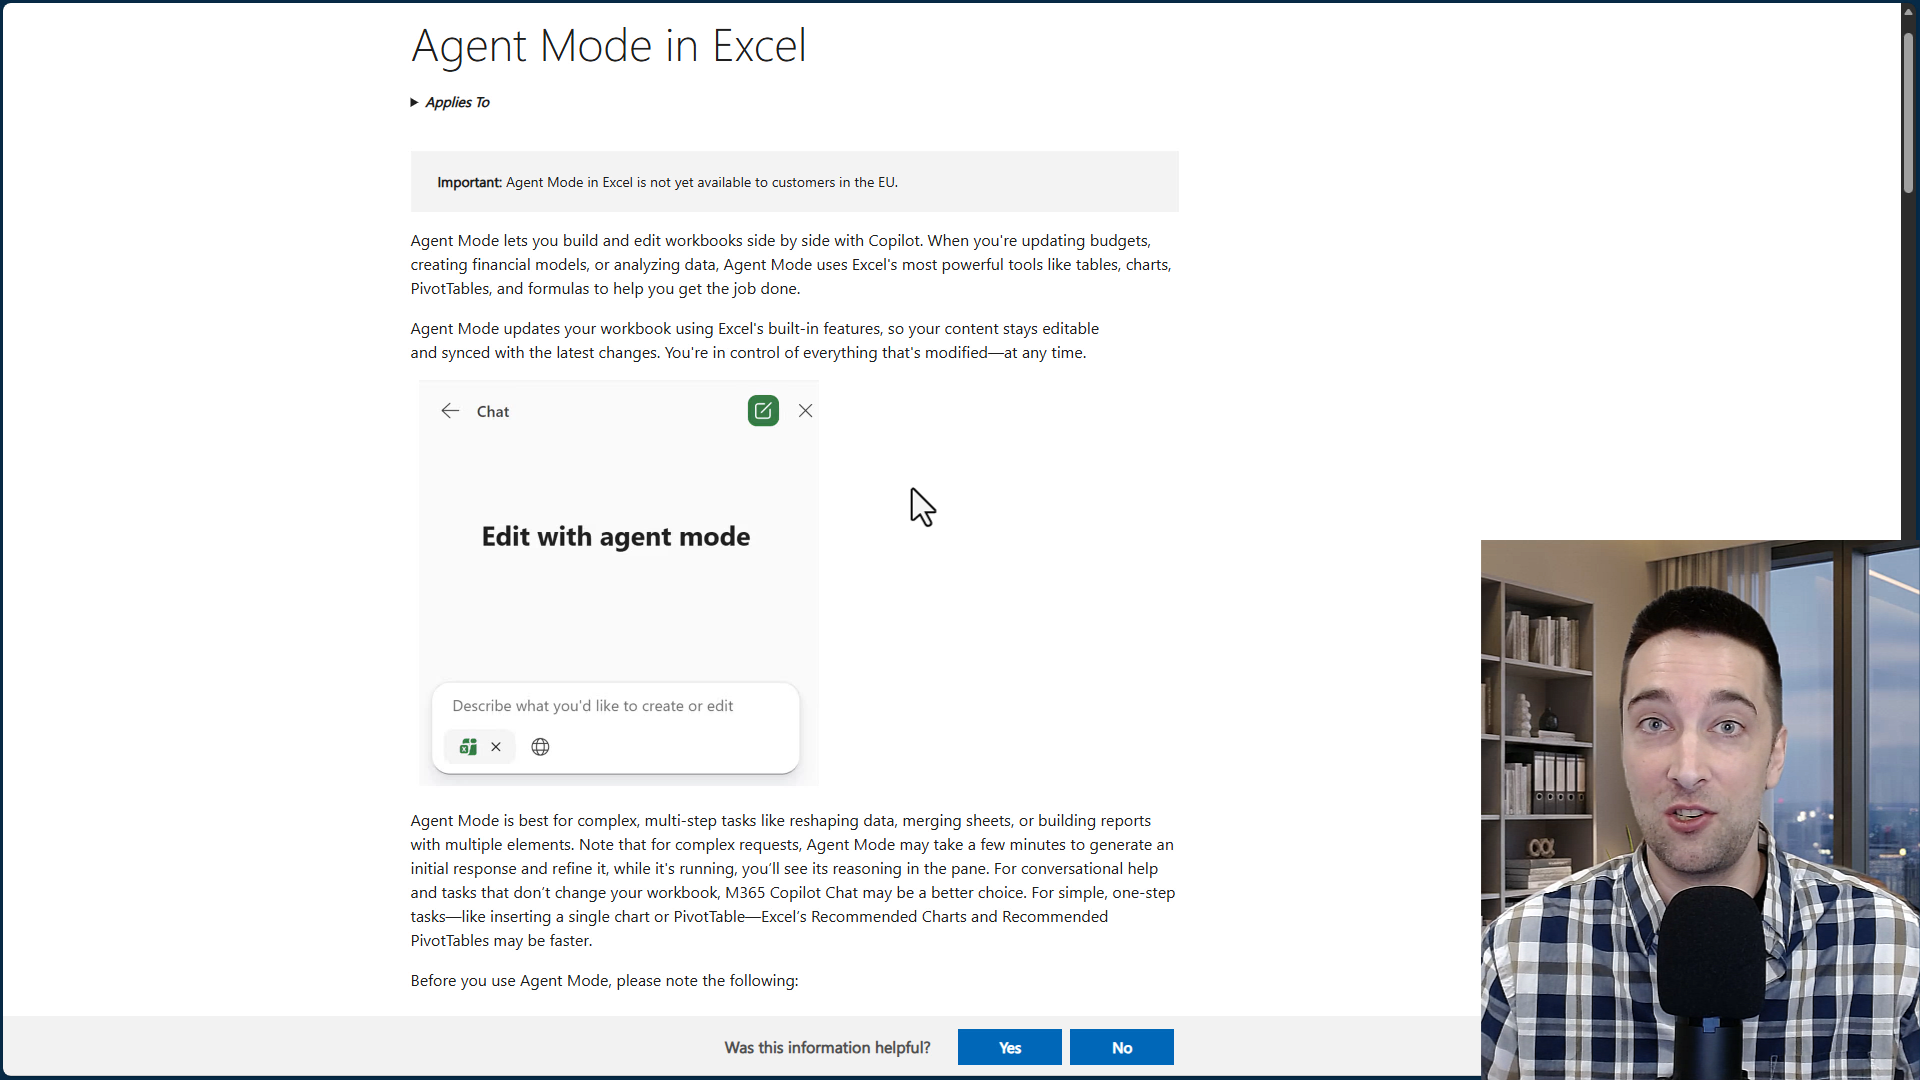
Task: Click the 'Agent Mode in Excel' page heading
Action: [x=608, y=46]
